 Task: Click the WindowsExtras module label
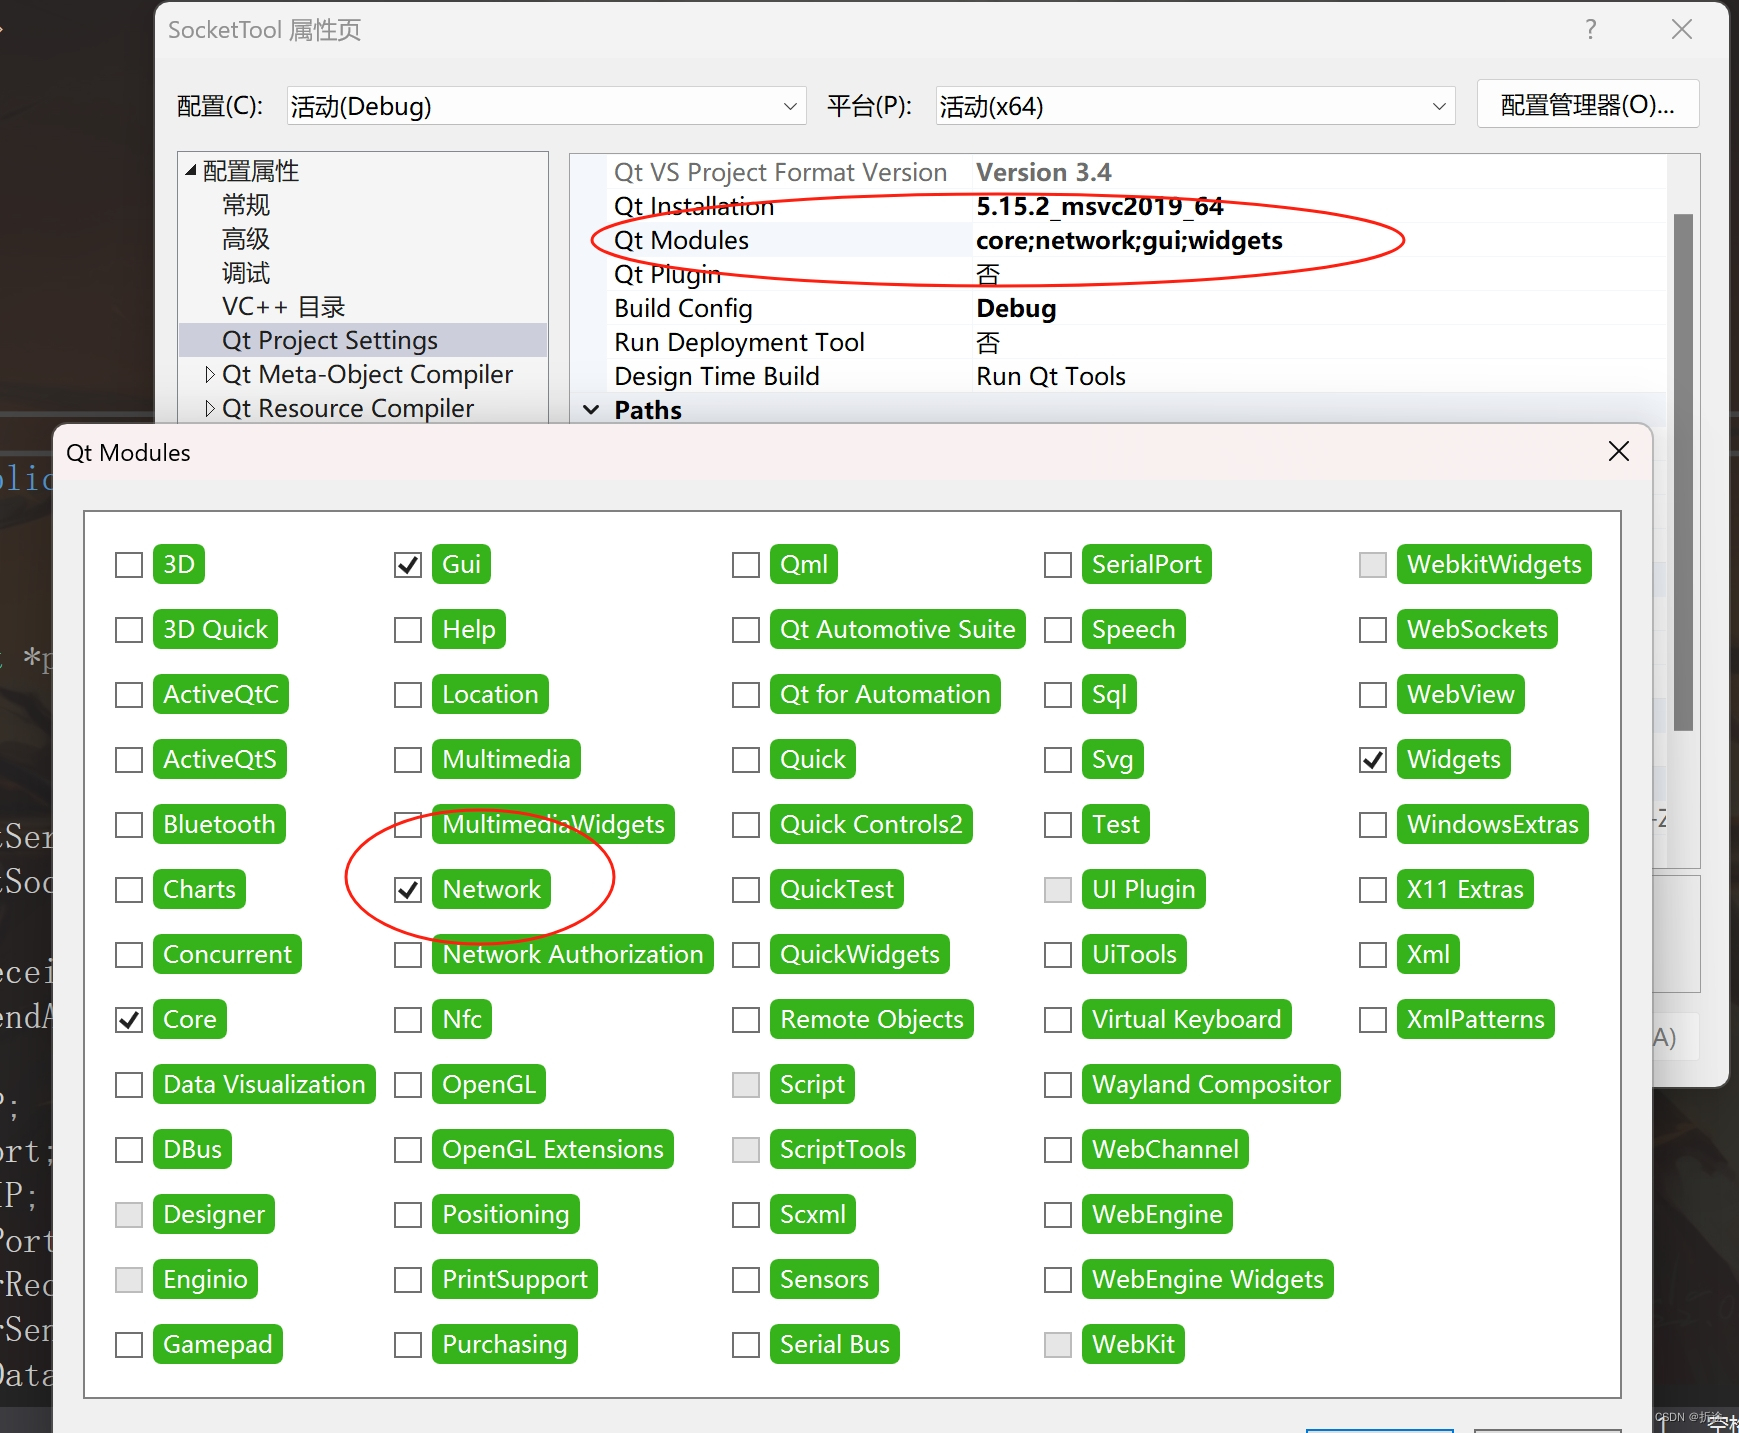(x=1493, y=824)
